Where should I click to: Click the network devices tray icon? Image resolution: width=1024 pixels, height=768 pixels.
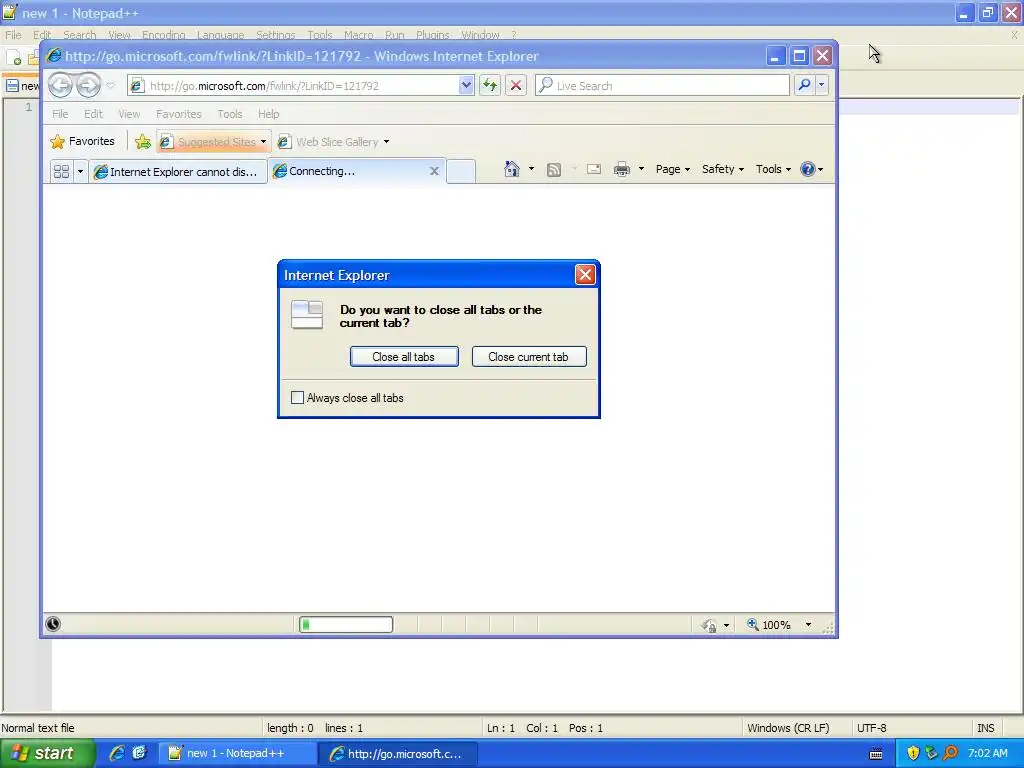(x=932, y=753)
